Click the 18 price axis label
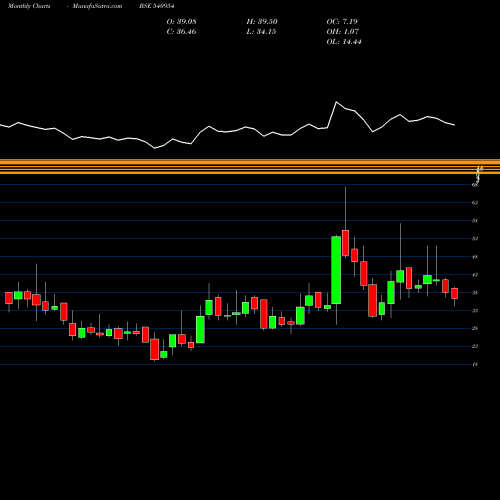500x500 pixels. (x=475, y=364)
